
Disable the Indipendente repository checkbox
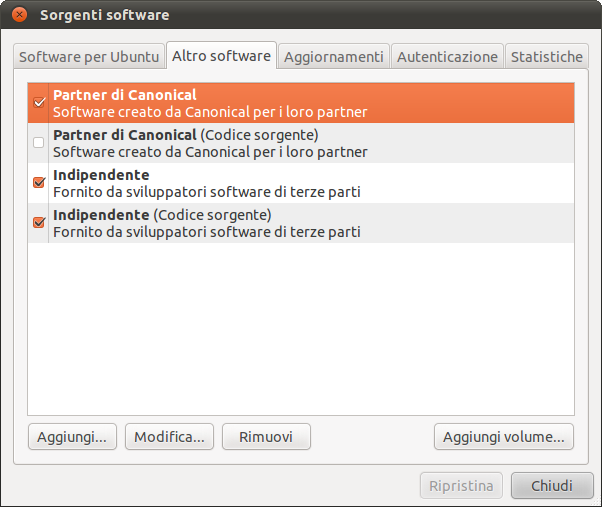tap(39, 183)
